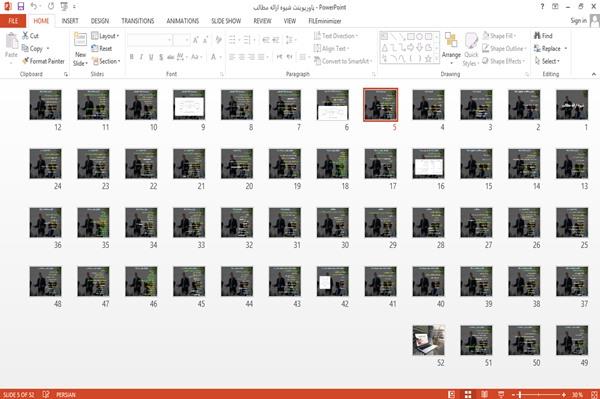Select slide thumbnail 52
This screenshot has height=399, width=600.
(x=429, y=340)
